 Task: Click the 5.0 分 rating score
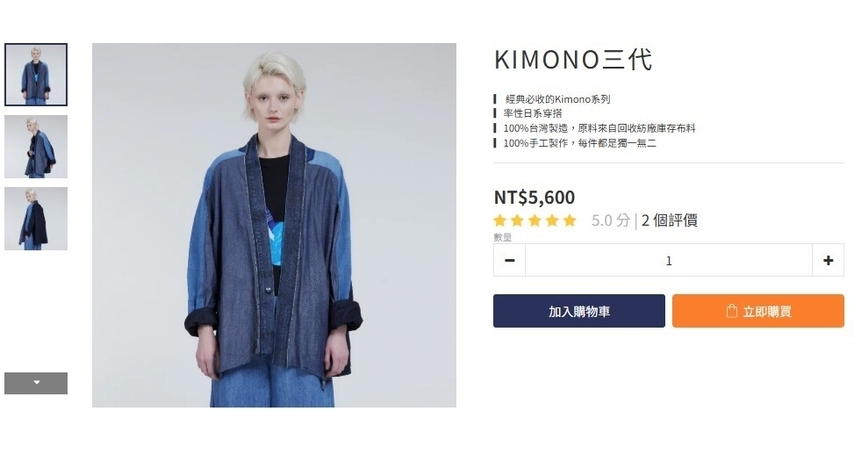pyautogui.click(x=611, y=221)
